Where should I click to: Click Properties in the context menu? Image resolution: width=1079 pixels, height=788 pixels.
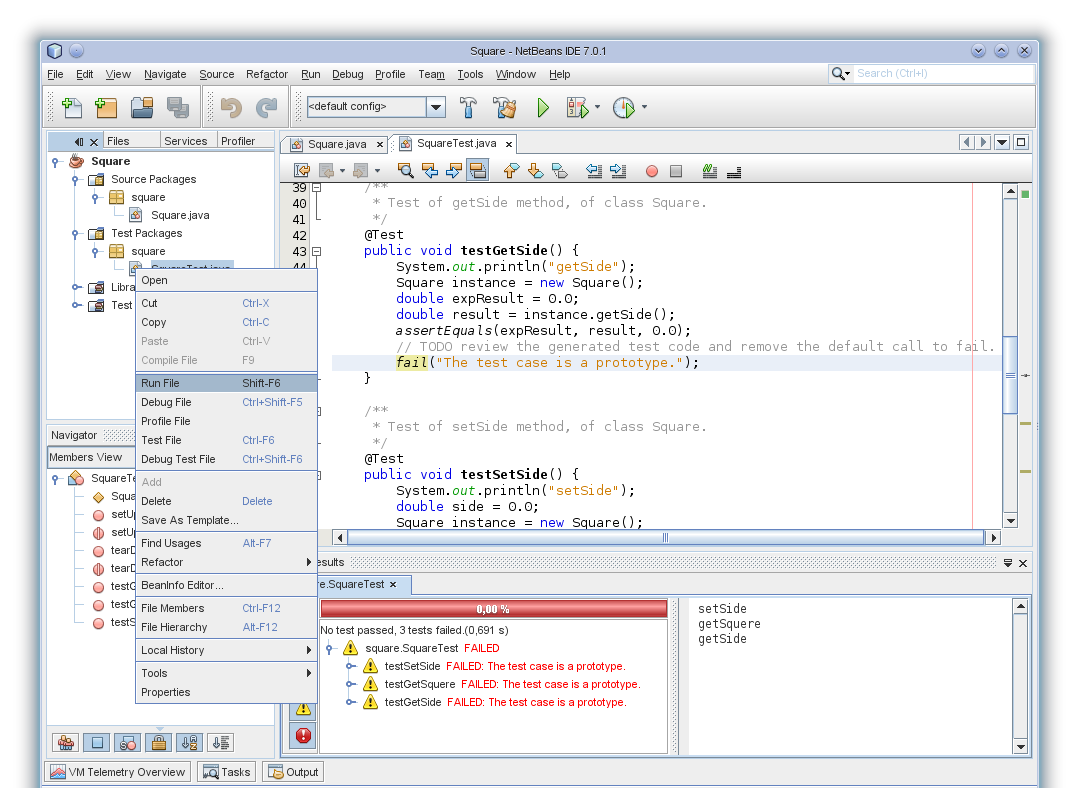coord(226,692)
